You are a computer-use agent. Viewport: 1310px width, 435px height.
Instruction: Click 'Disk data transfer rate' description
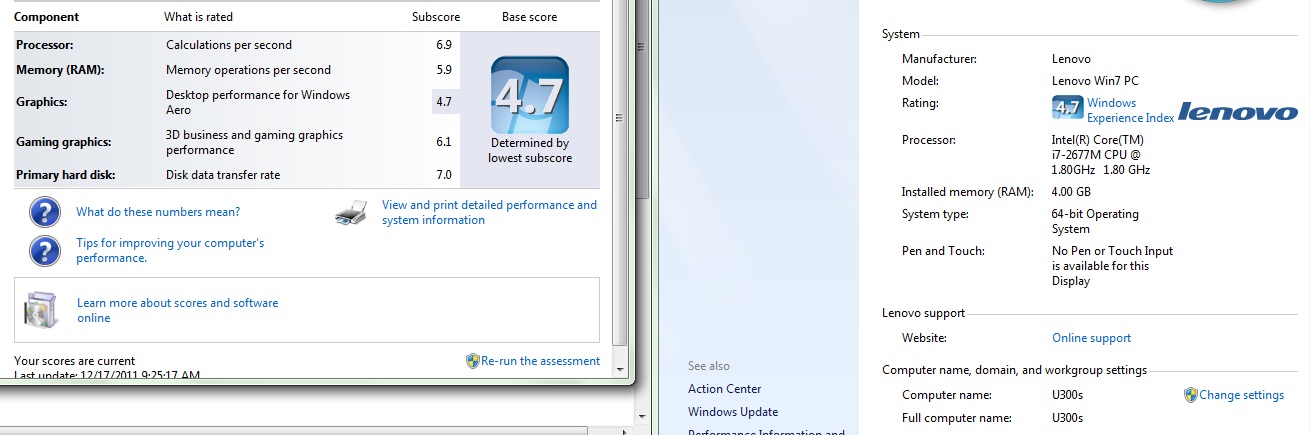click(223, 175)
